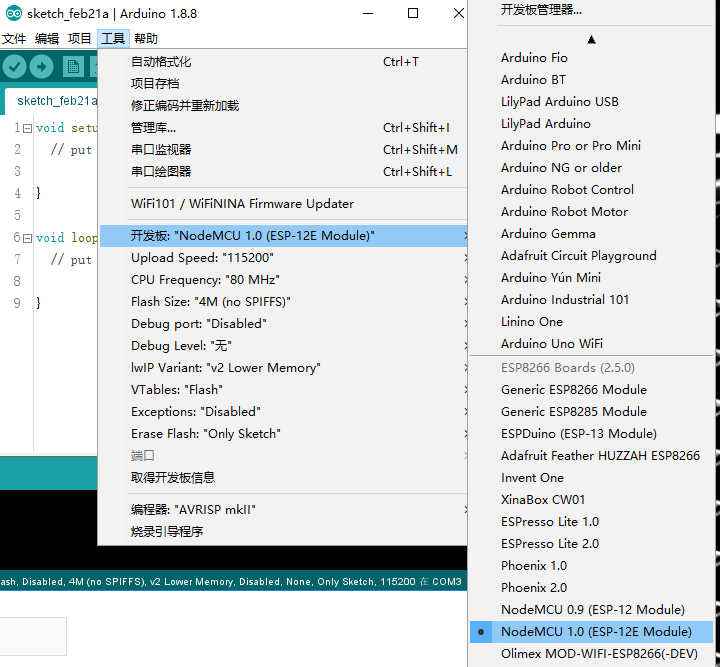Select Arduino Industrial 101 board
The width and height of the screenshot is (720, 667).
591,300
